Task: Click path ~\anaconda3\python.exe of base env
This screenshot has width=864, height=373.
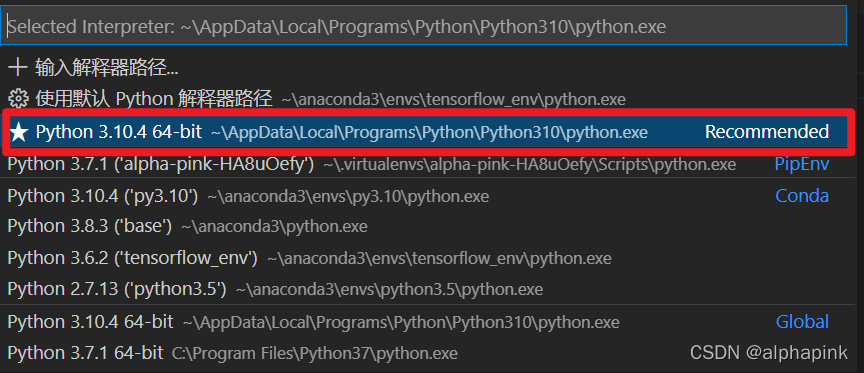Action: coord(274,226)
